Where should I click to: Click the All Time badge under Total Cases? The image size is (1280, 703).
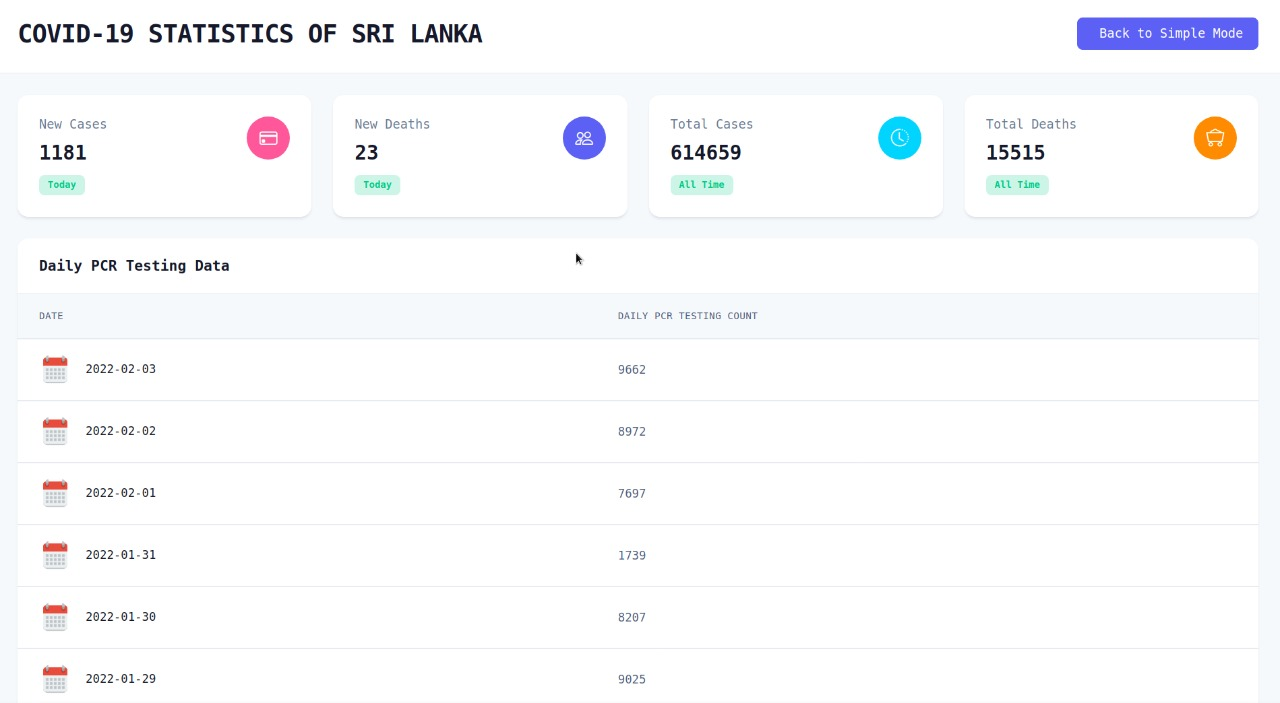click(x=702, y=185)
